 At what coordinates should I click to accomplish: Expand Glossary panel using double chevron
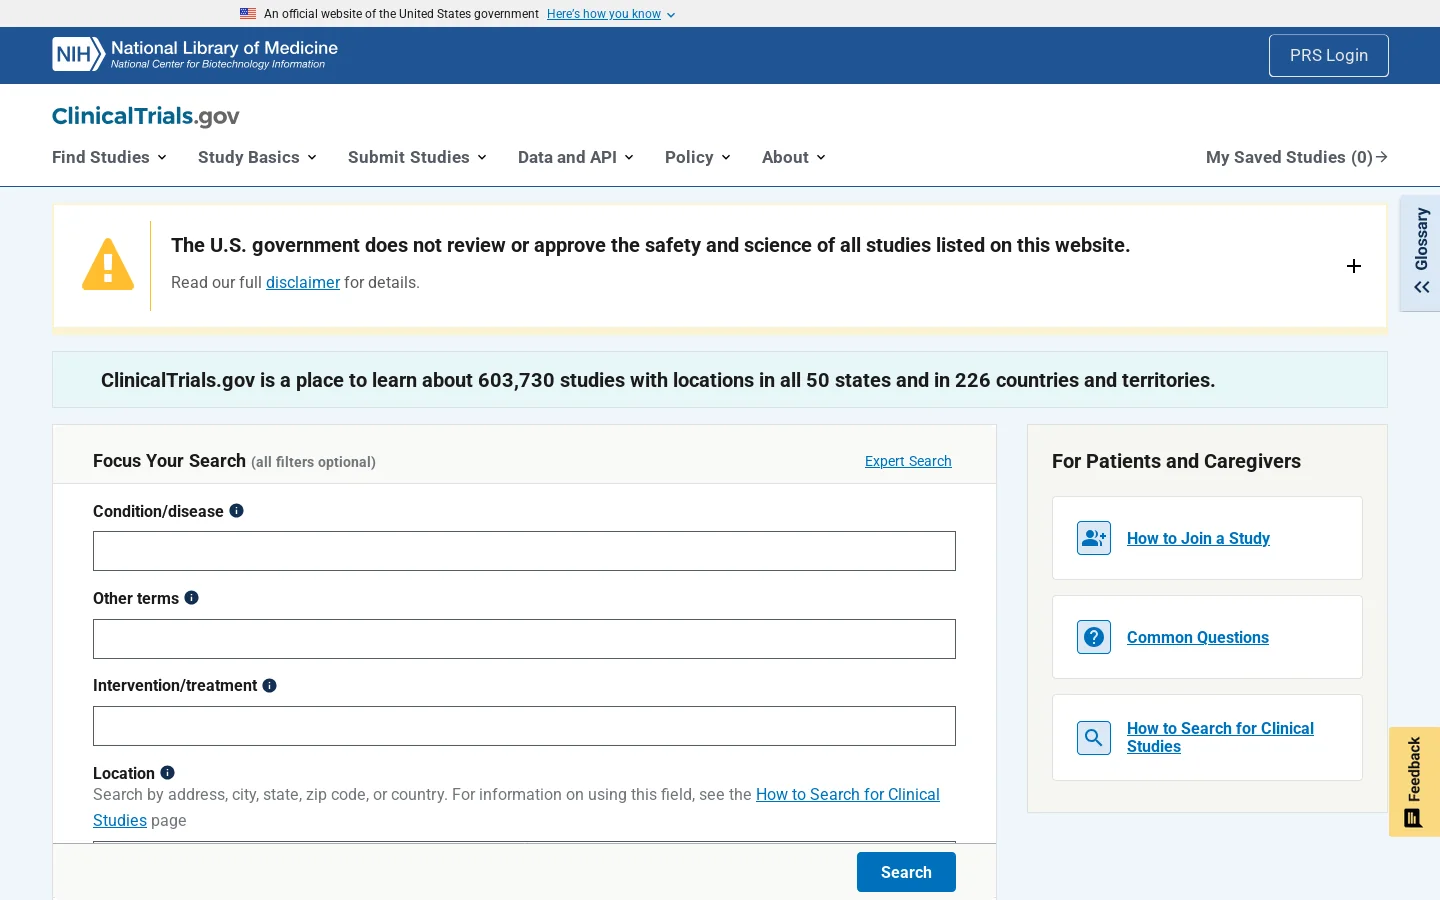point(1421,287)
